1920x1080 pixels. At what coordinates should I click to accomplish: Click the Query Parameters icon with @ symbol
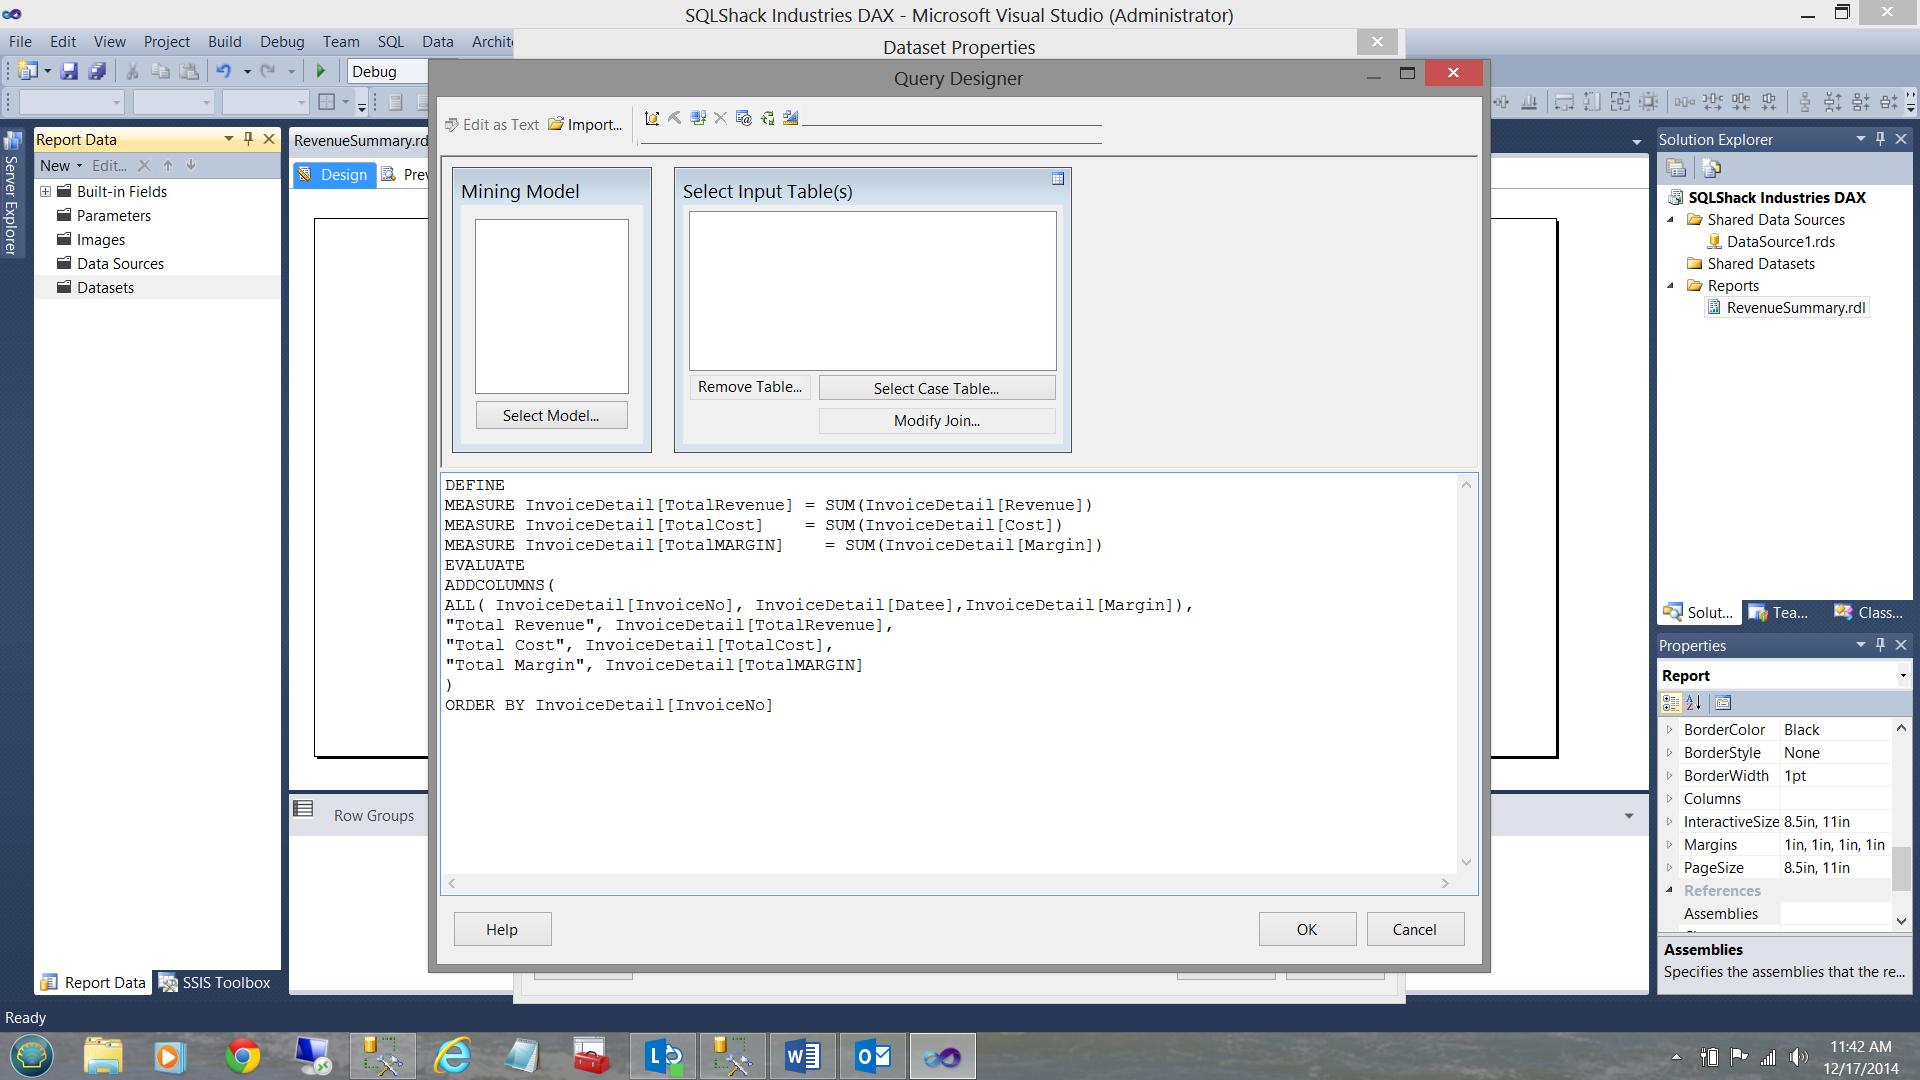[x=743, y=118]
